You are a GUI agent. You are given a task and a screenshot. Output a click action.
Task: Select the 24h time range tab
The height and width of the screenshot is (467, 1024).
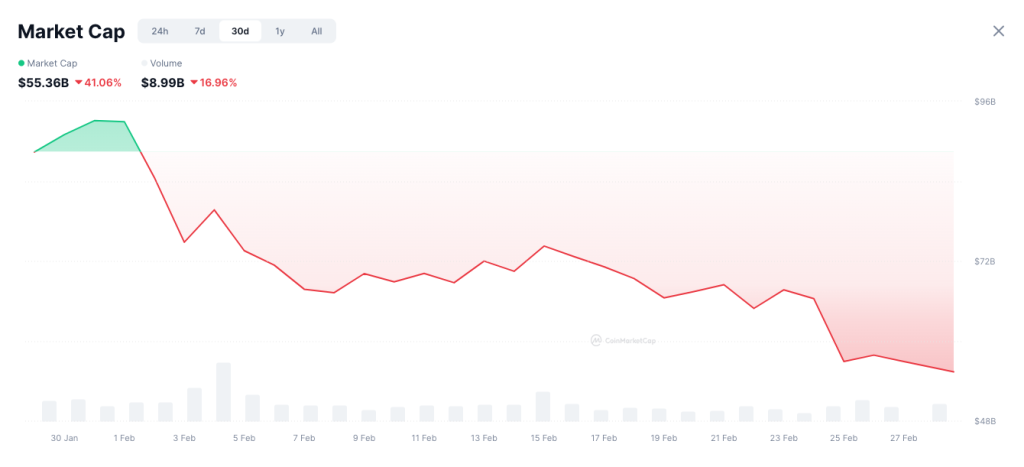pos(160,31)
